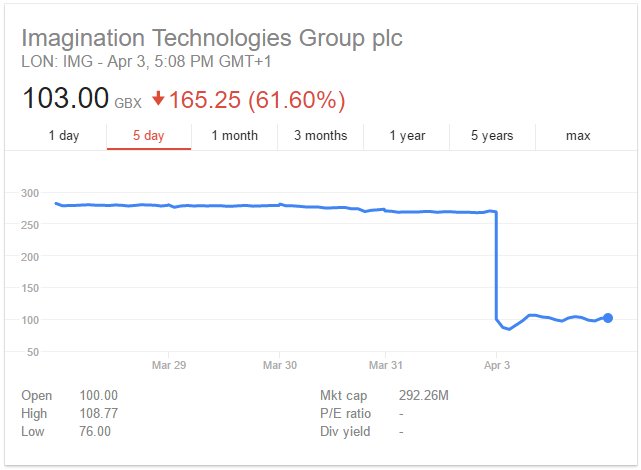The image size is (641, 470).
Task: Click the Mar 30 date label
Action: tap(281, 366)
